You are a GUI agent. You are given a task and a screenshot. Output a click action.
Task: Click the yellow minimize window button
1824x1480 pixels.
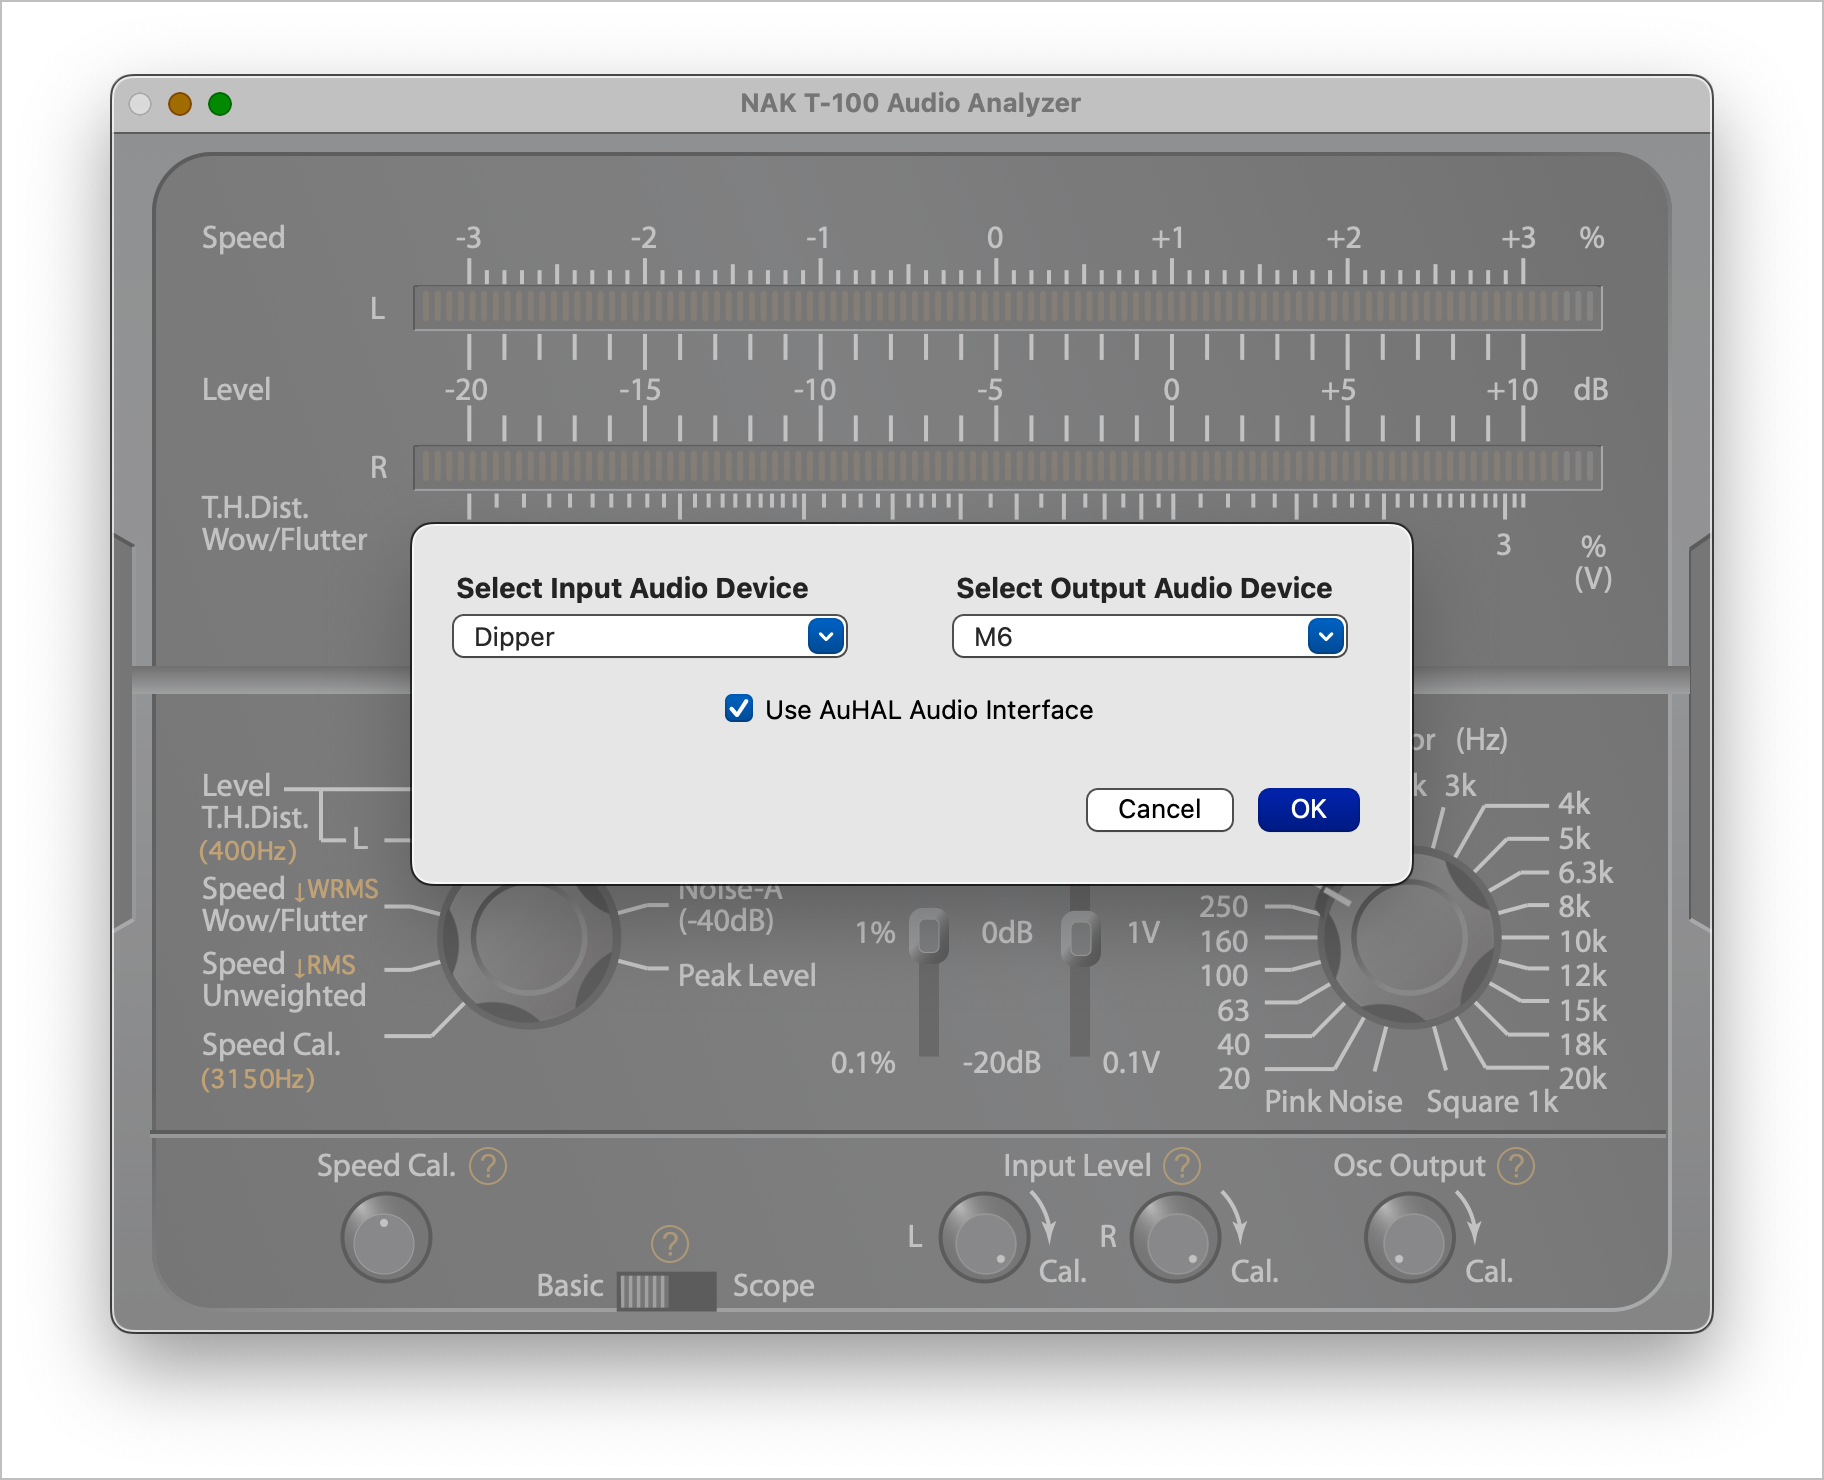click(x=180, y=104)
